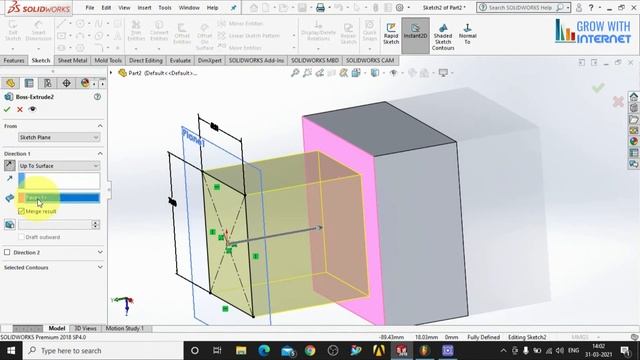Expand the manager tabs overflow arrow
The height and width of the screenshot is (360, 640).
point(102,83)
